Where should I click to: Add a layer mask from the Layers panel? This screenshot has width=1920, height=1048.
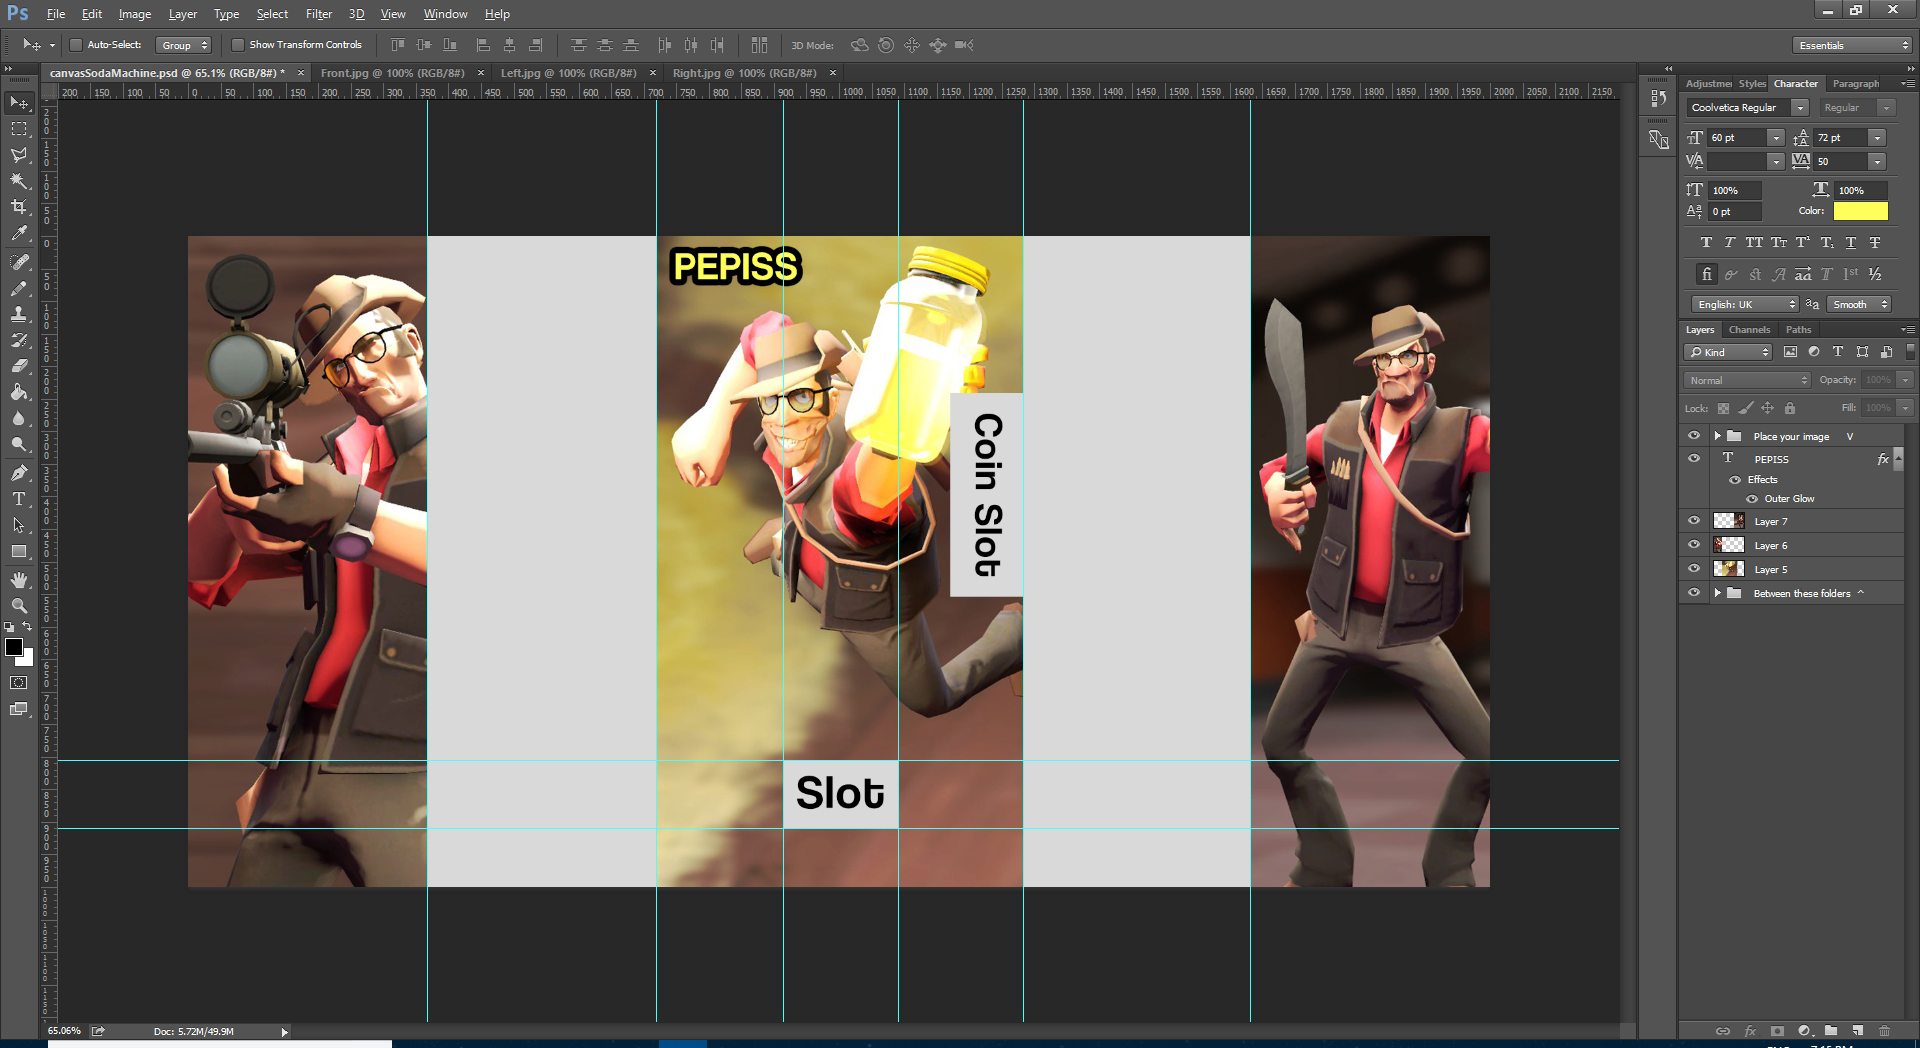click(x=1777, y=1031)
